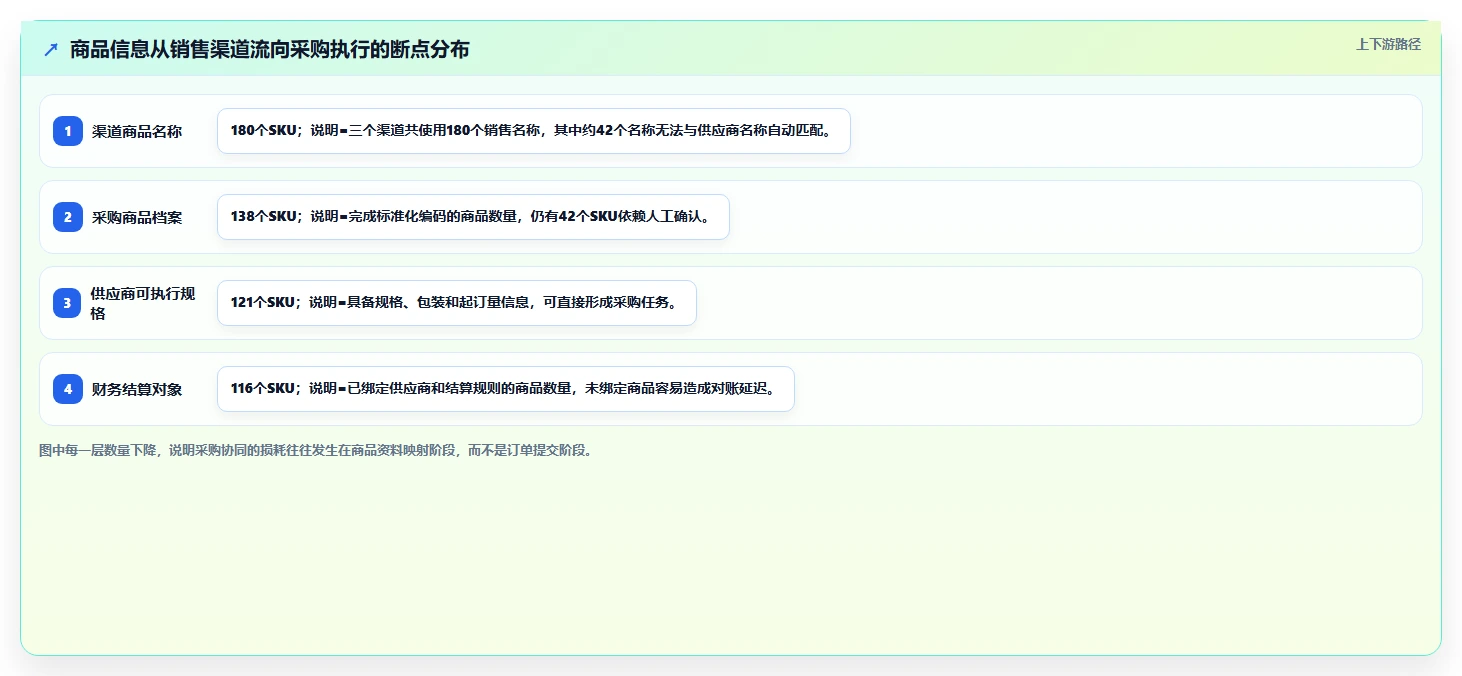Select the 财务结算对象 label
This screenshot has width=1462, height=676.
137,389
